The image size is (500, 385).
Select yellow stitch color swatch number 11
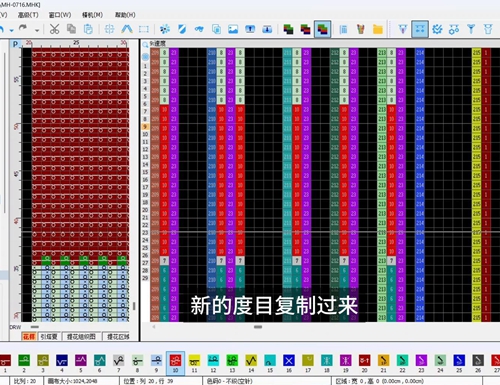pyautogui.click(x=194, y=361)
